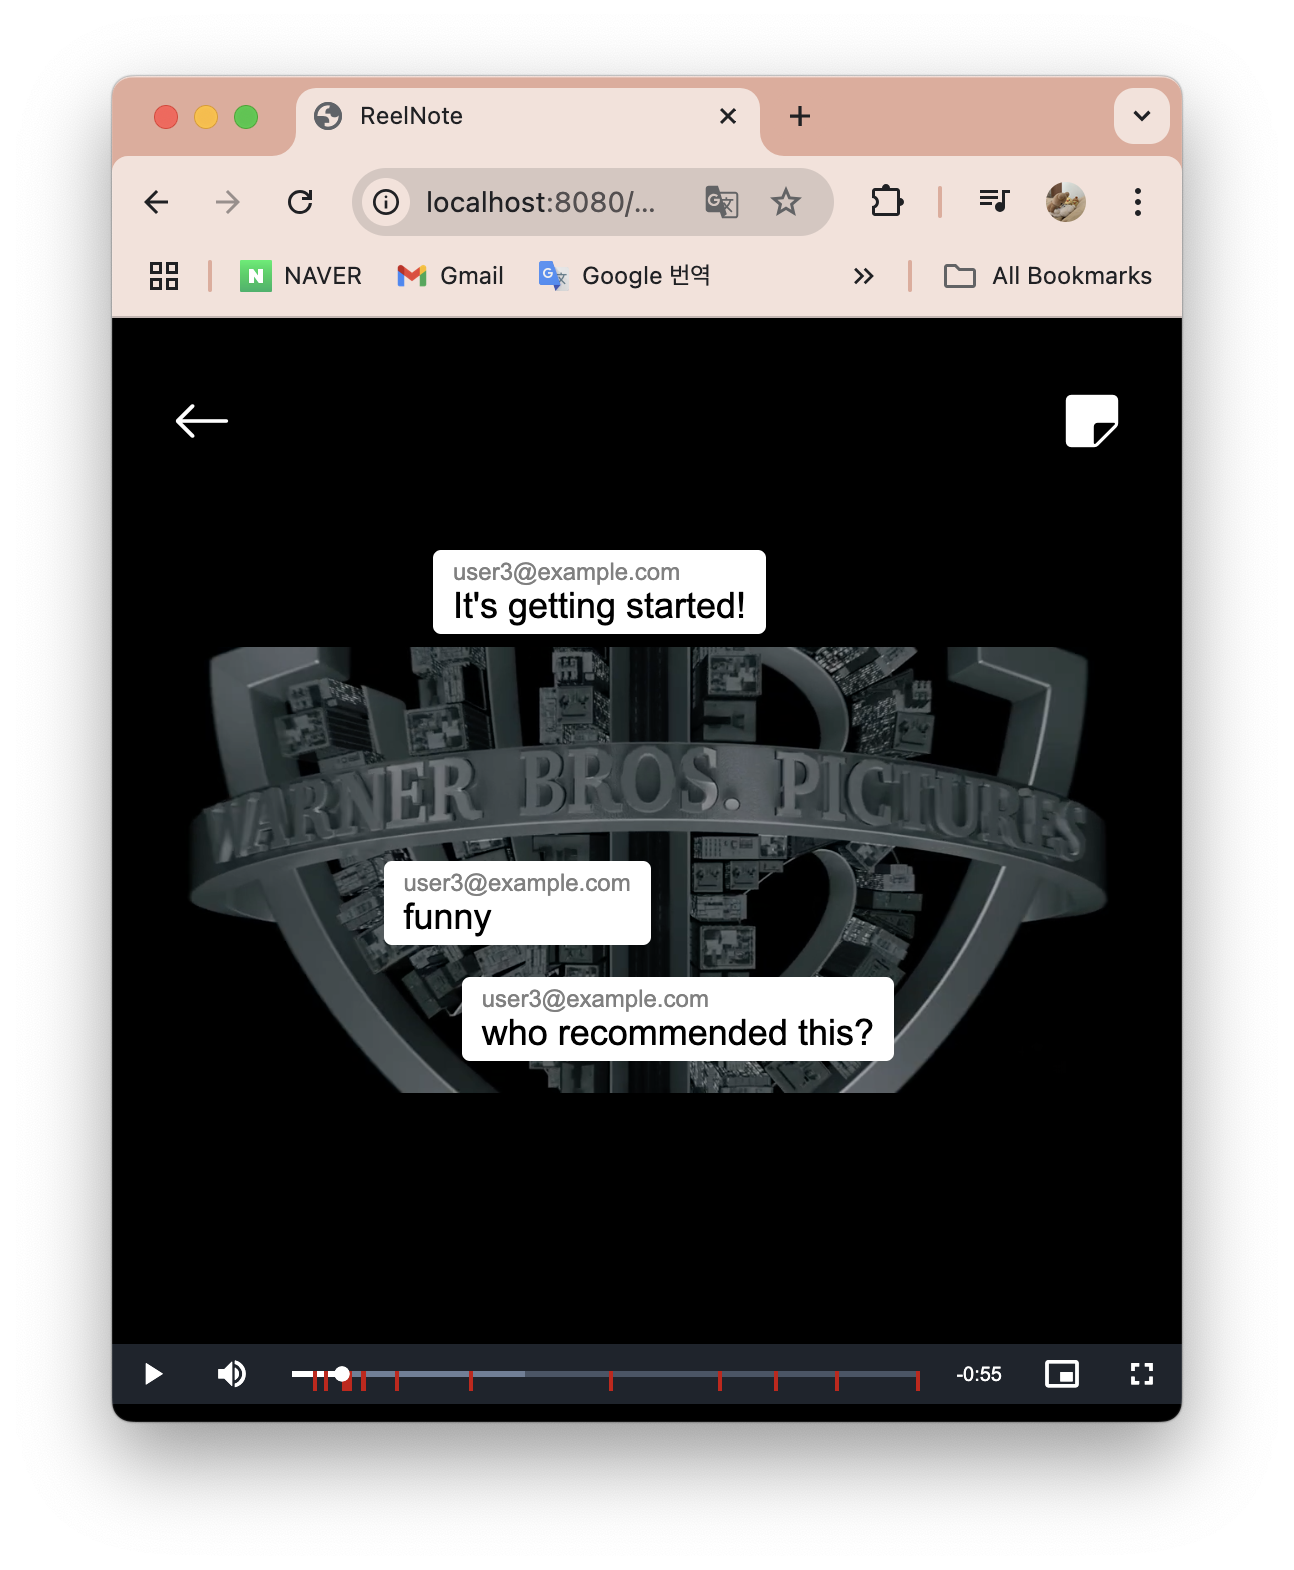Image resolution: width=1294 pixels, height=1570 pixels.
Task: Select the "It's getting started!" comment
Action: [599, 592]
